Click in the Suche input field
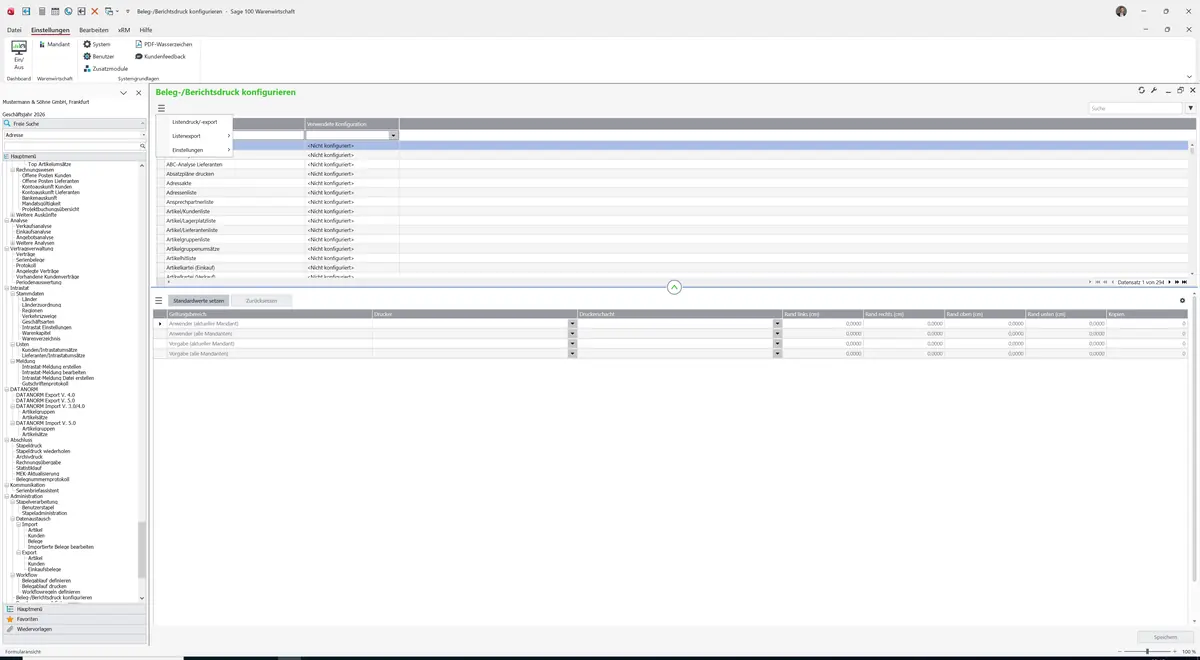The height and width of the screenshot is (660, 1200). (x=1136, y=108)
